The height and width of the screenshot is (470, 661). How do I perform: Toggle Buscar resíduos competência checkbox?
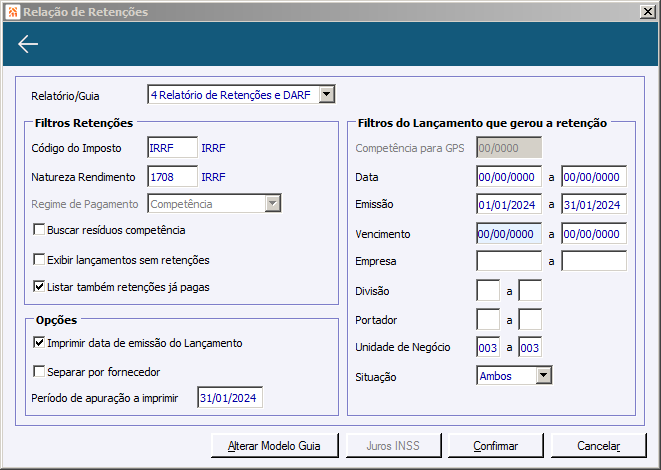[x=39, y=230]
